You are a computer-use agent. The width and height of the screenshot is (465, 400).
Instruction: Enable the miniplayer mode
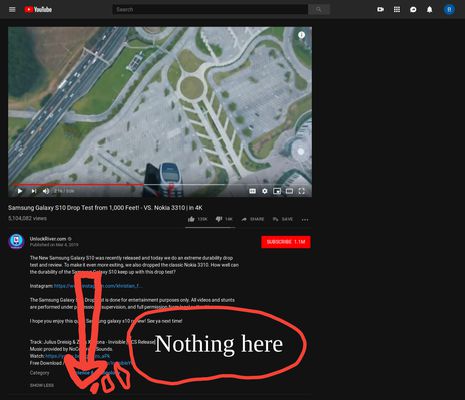277,191
